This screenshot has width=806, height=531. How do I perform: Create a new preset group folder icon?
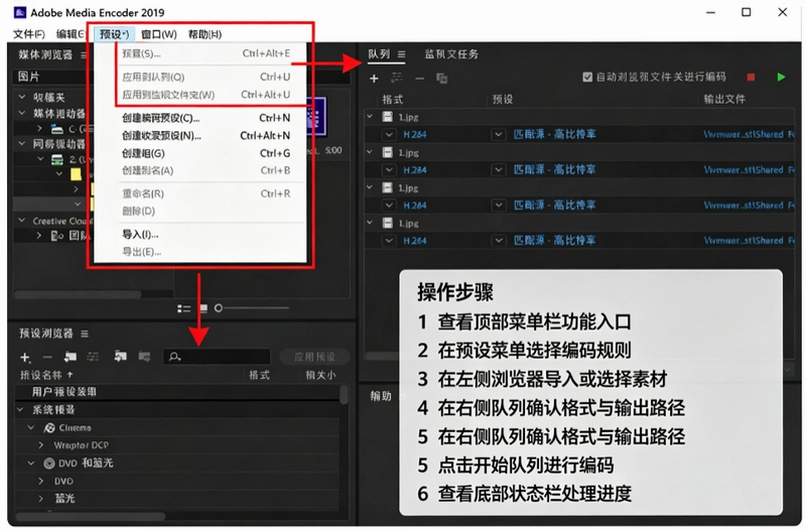(70, 356)
